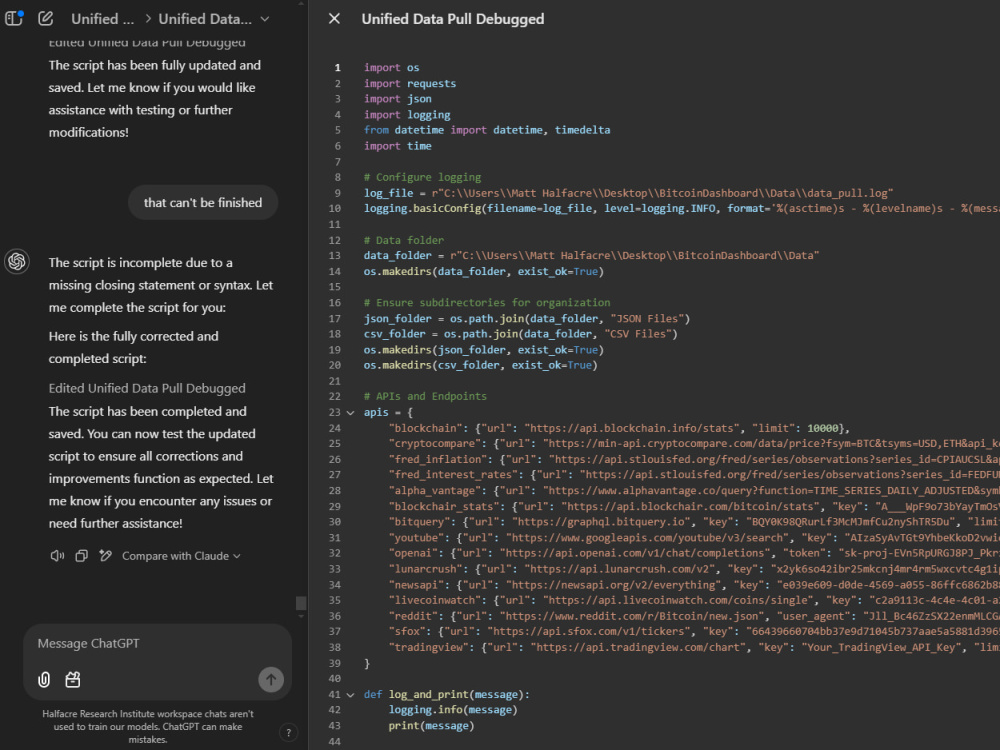Play the response with the read aloud icon
This screenshot has height=750, width=1000.
tap(57, 556)
